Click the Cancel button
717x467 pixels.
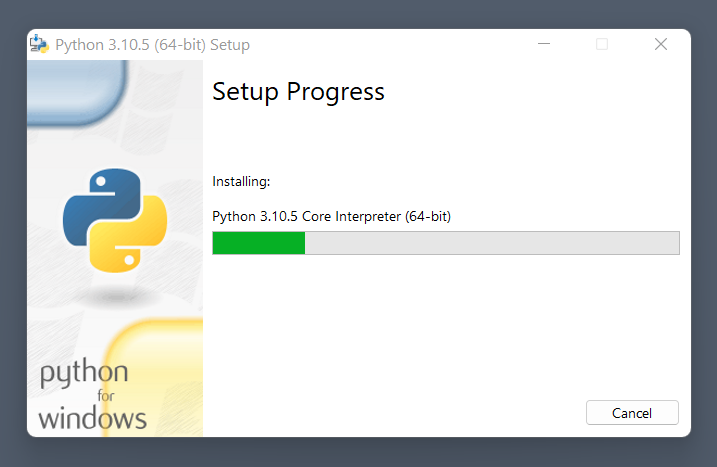(632, 413)
